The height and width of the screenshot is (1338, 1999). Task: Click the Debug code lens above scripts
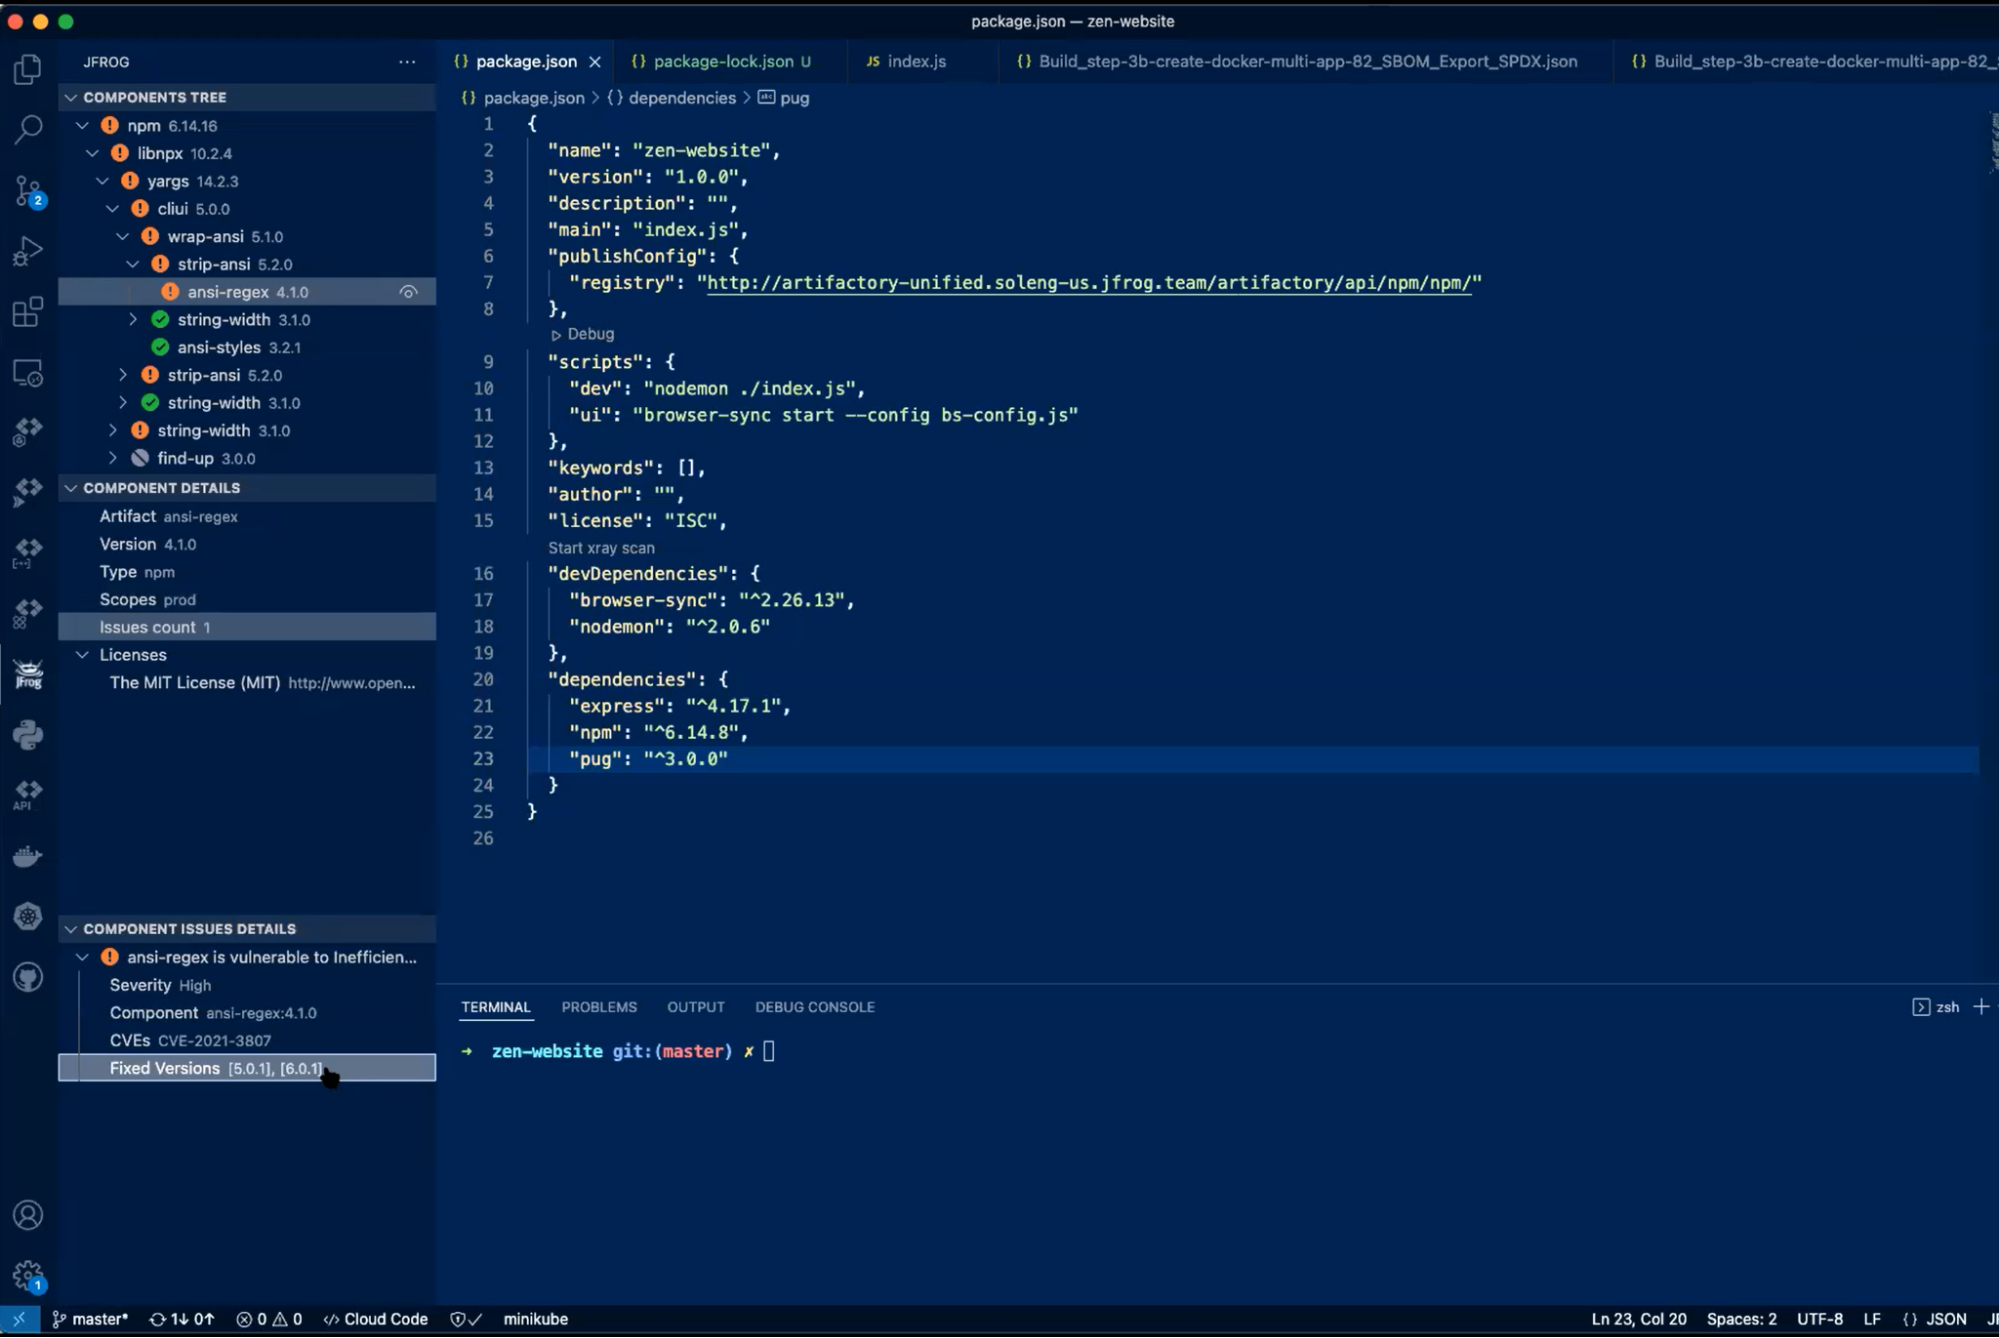click(x=586, y=334)
